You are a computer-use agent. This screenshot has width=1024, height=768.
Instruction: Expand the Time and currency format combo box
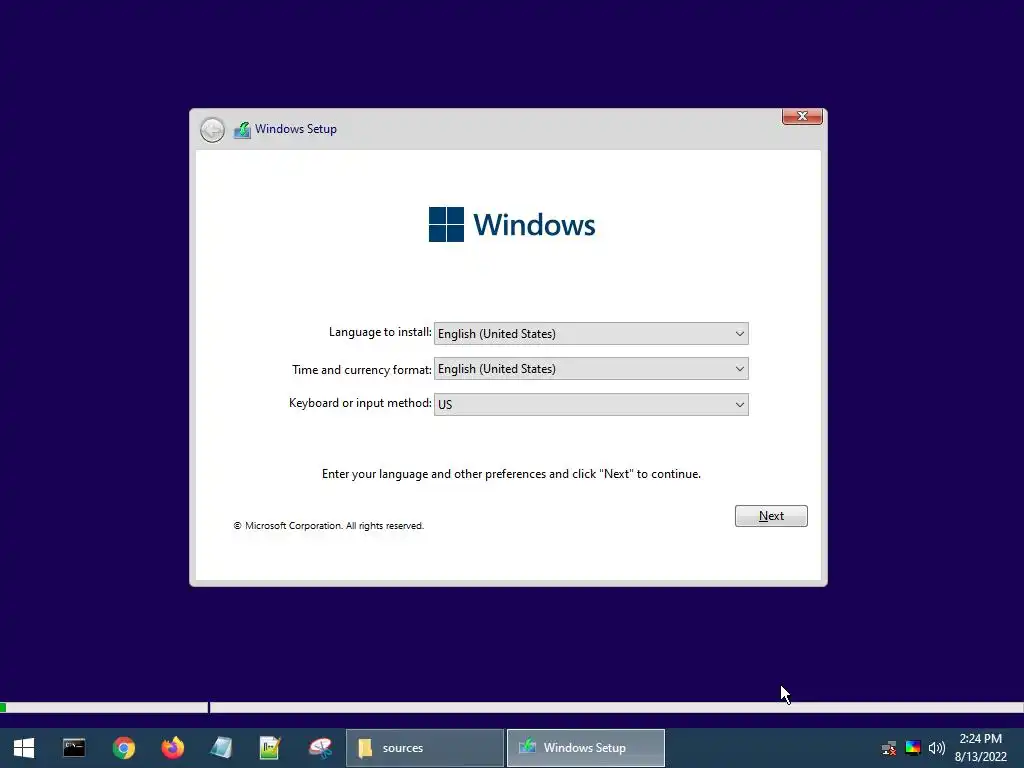point(591,369)
